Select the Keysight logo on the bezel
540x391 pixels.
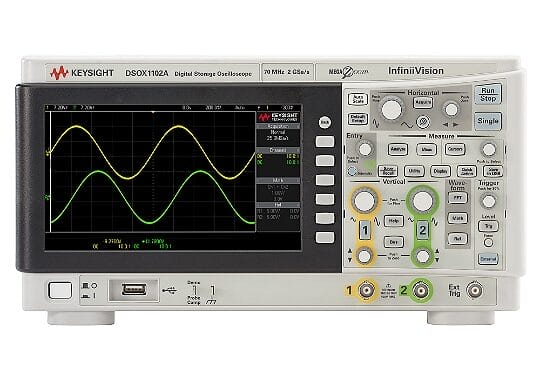(82, 73)
